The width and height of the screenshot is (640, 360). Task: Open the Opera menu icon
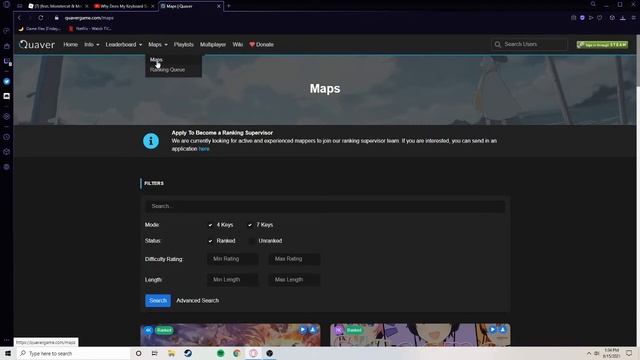click(x=6, y=5)
